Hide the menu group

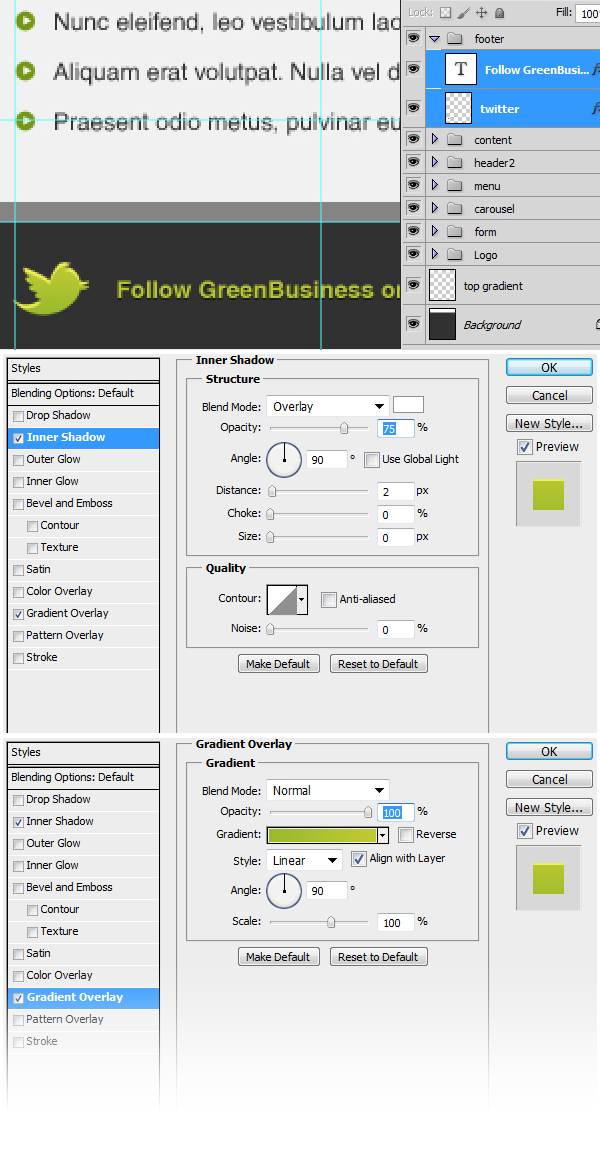413,184
